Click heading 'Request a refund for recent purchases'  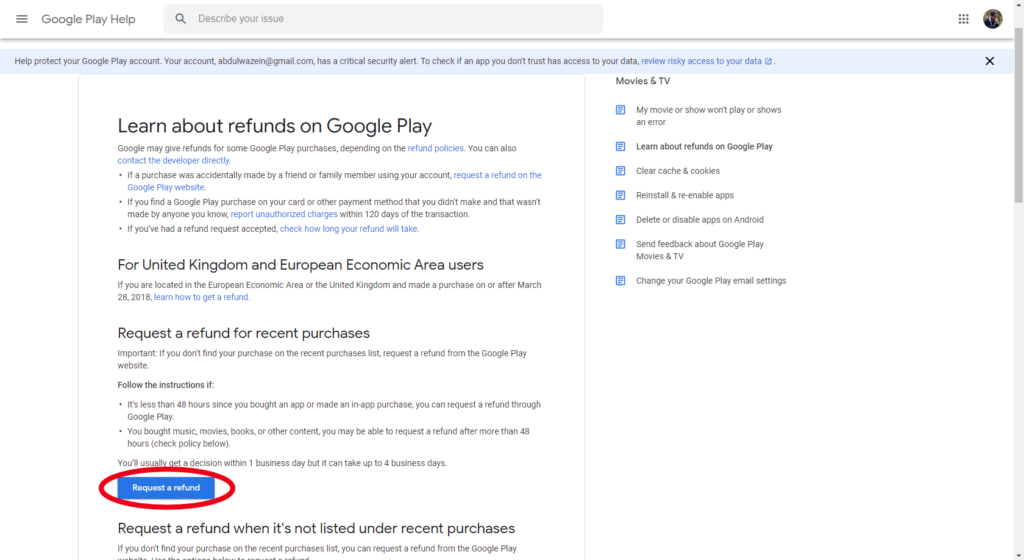click(x=244, y=334)
